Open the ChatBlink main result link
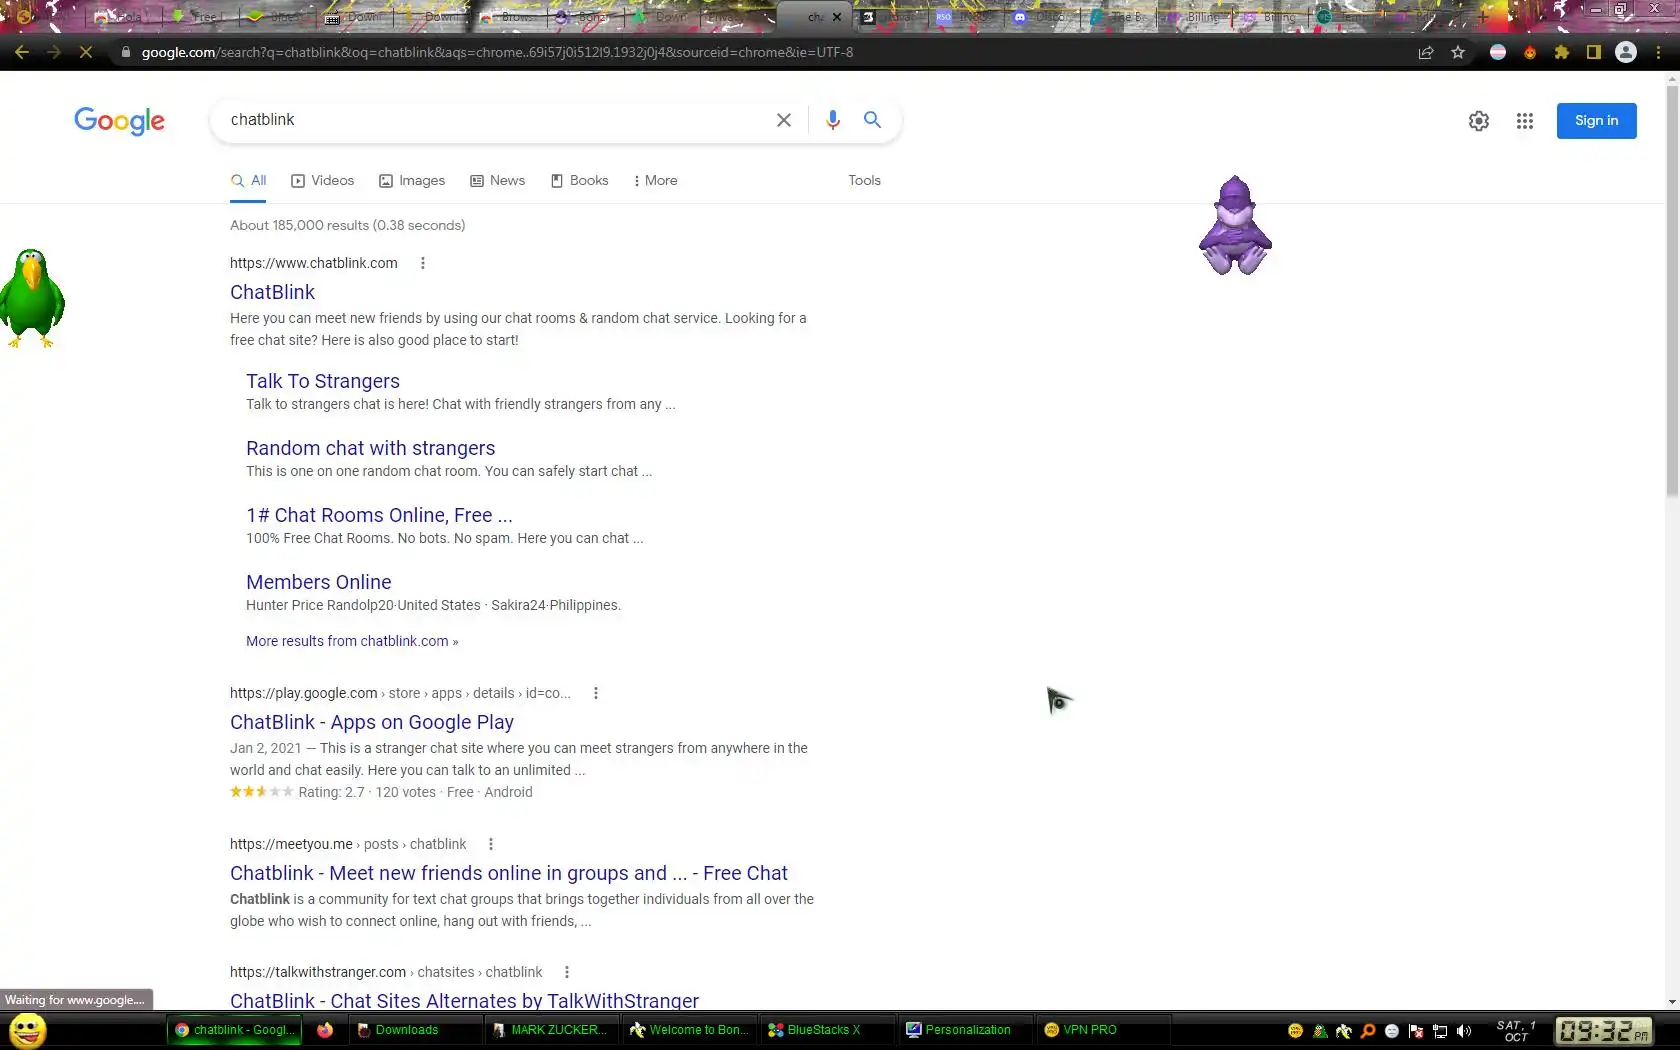Image resolution: width=1680 pixels, height=1050 pixels. pos(272,292)
